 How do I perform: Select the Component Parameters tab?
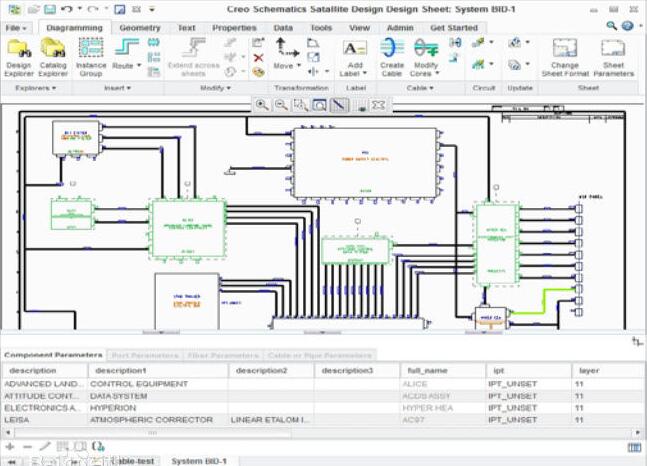tap(53, 355)
